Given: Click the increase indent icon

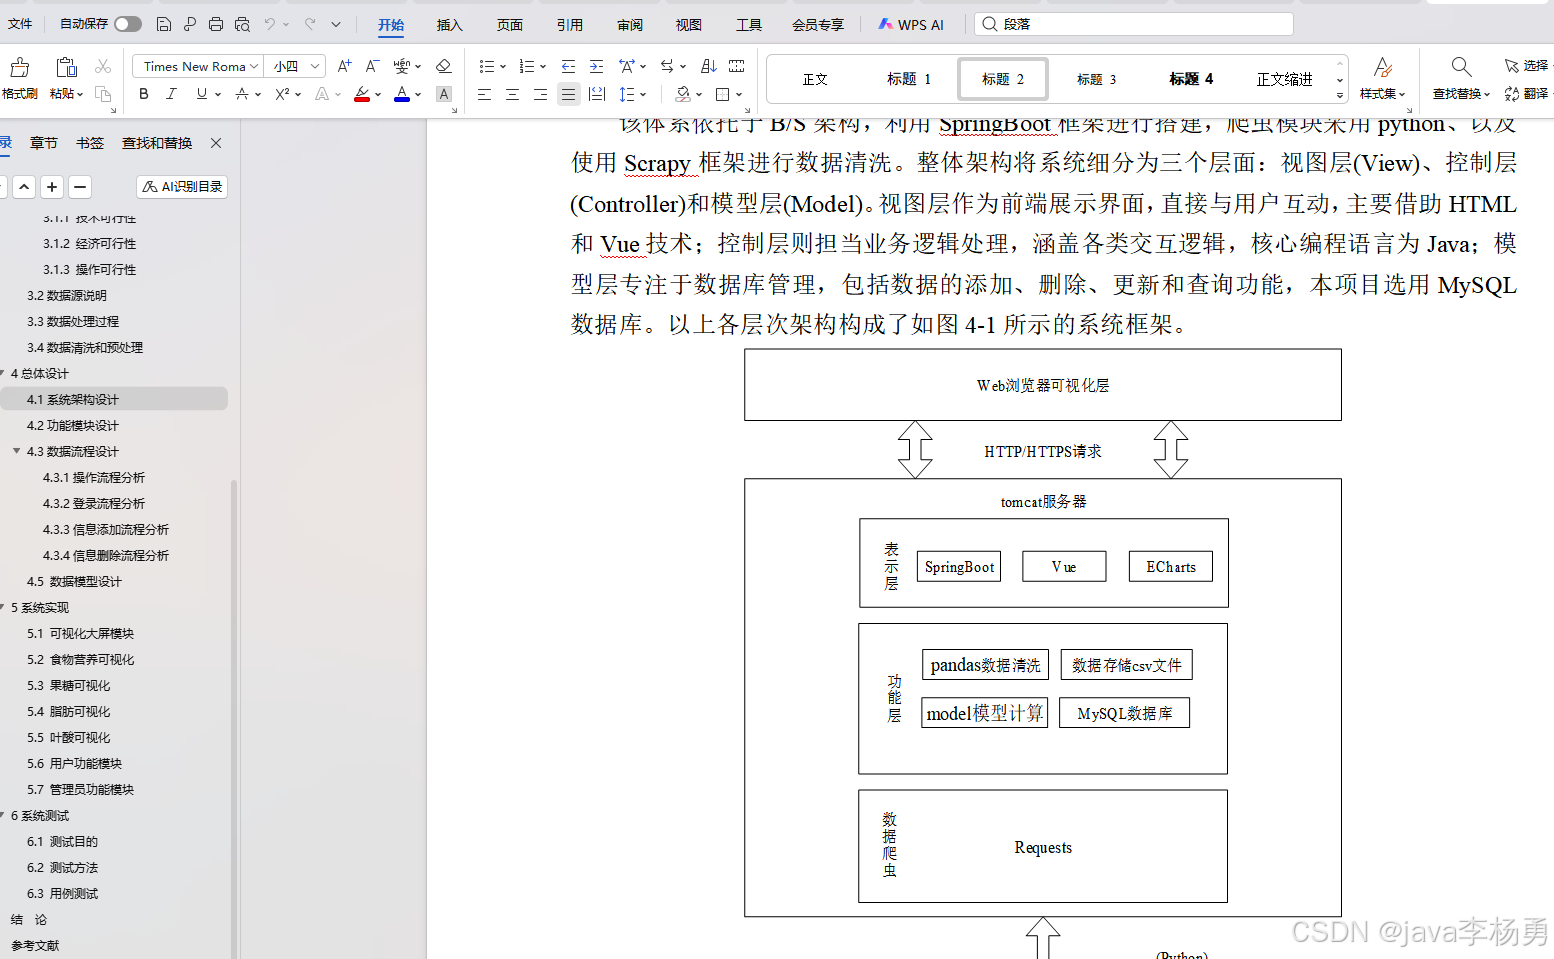Looking at the screenshot, I should [596, 66].
